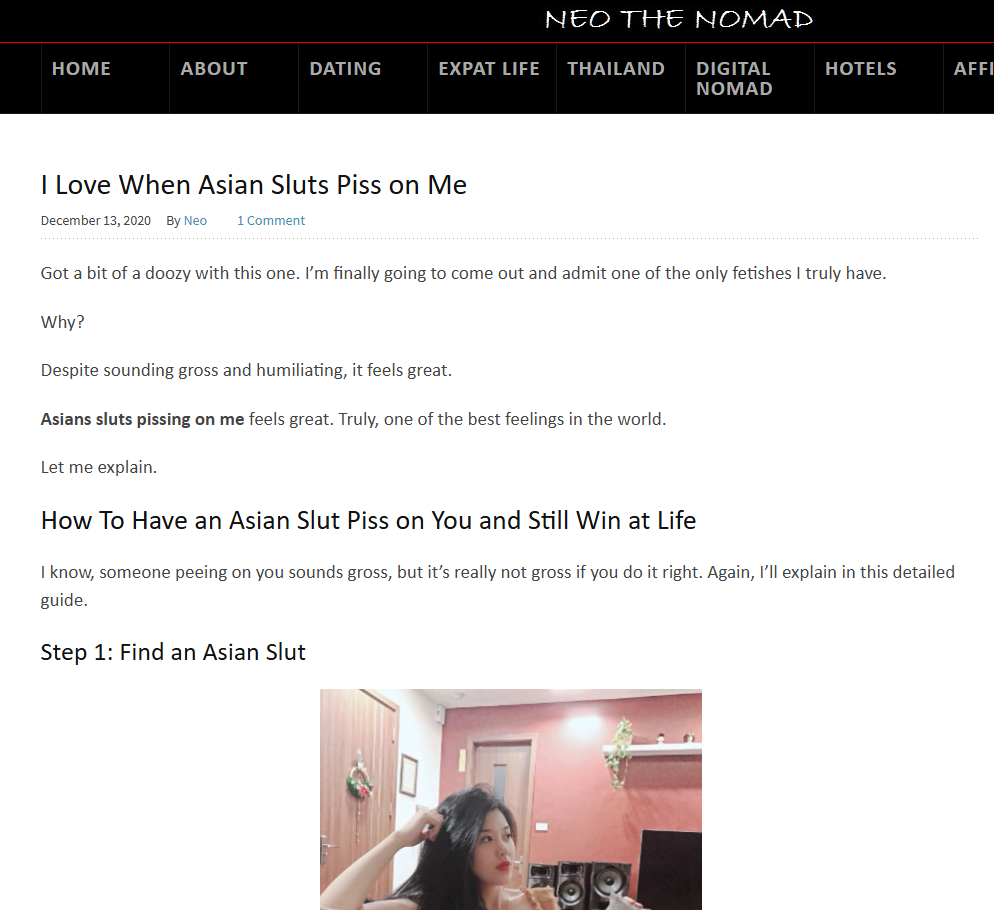Click the "Despite sounding gross" sentence
The height and width of the screenshot is (910, 994).
246,370
